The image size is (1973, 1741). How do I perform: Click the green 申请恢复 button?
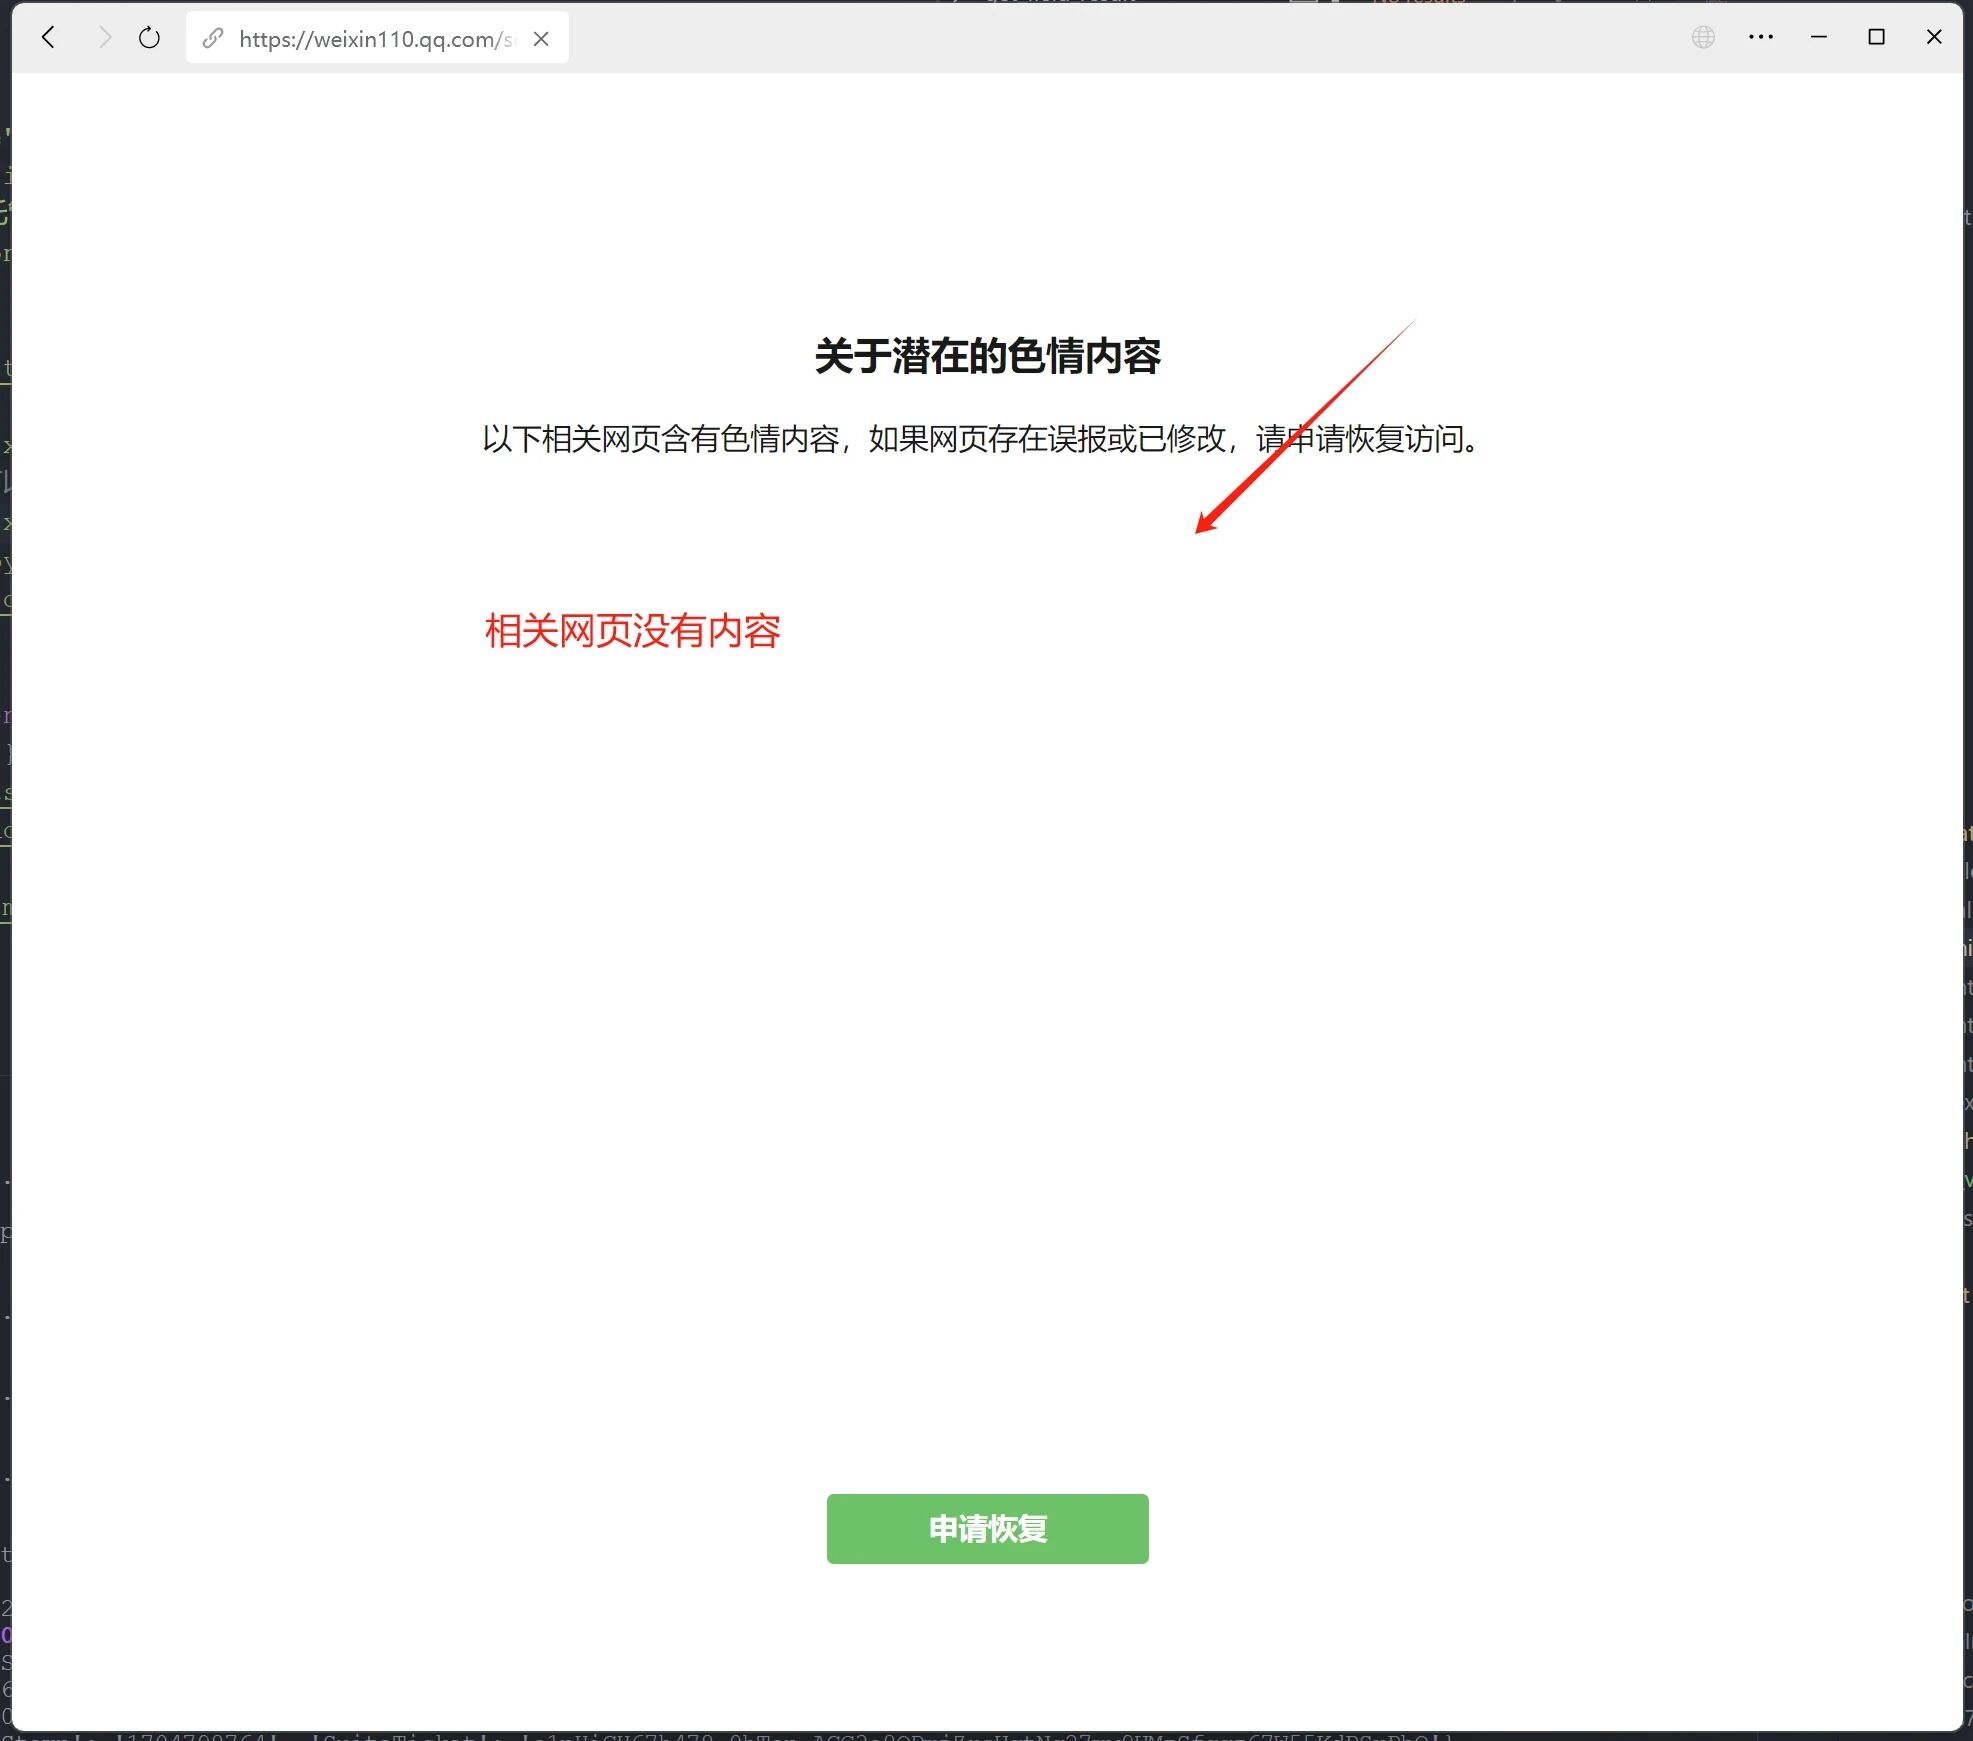click(x=987, y=1528)
